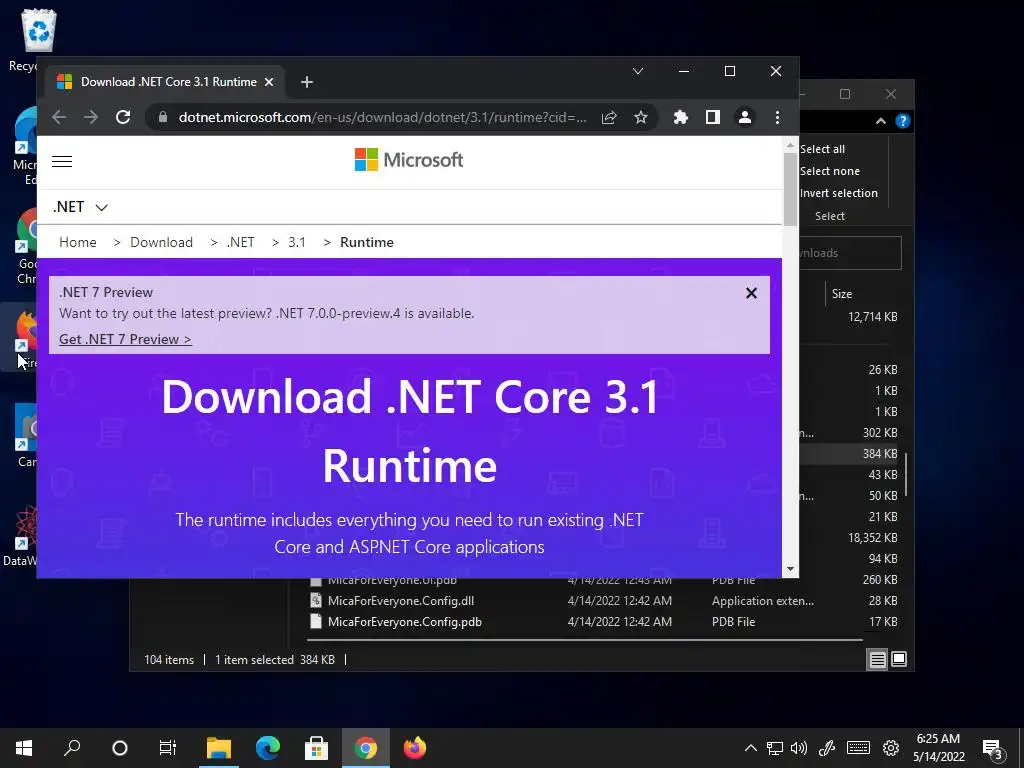Sort by Size column in File Explorer

842,294
